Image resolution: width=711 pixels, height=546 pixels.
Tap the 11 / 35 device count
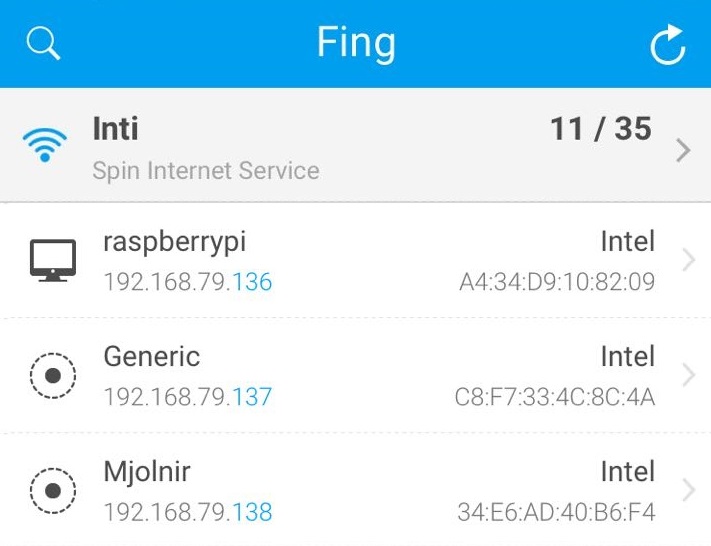pos(600,129)
